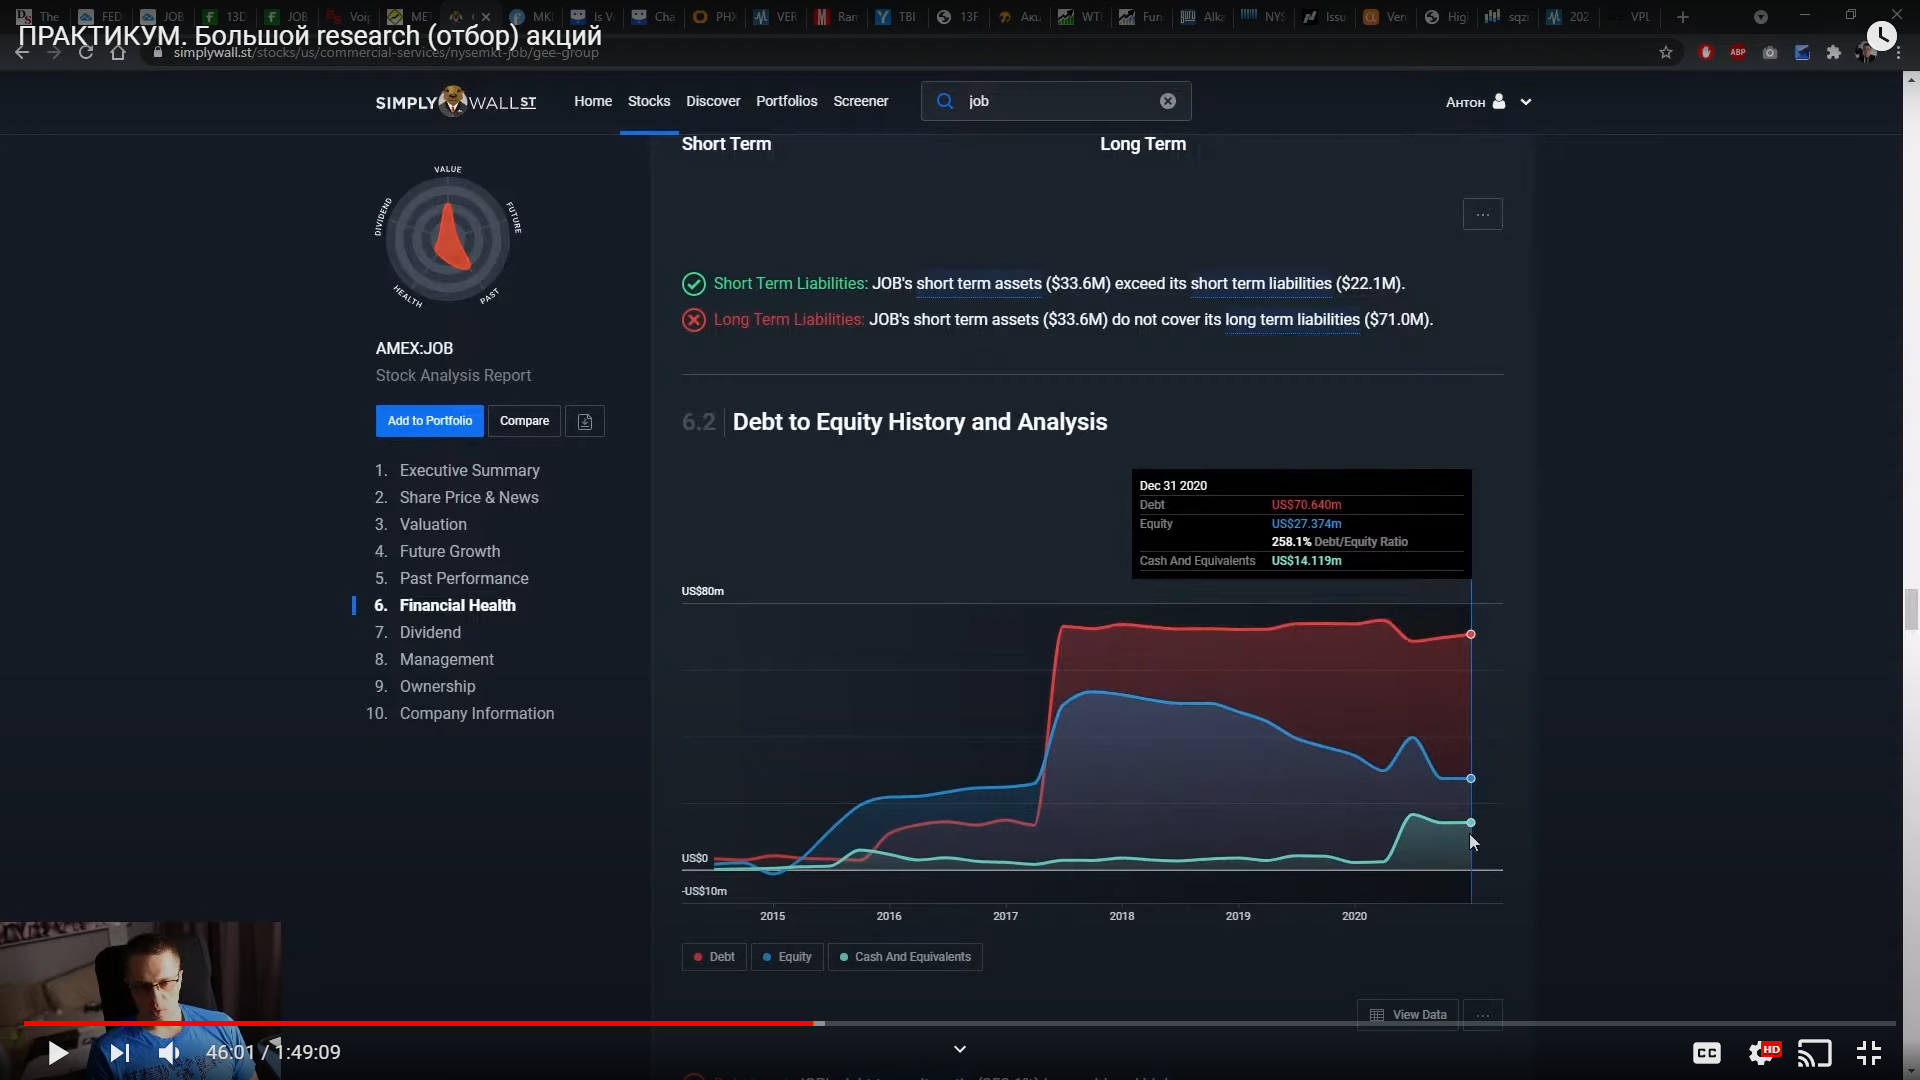The width and height of the screenshot is (1920, 1080).
Task: Click the Watch Later clock icon
Action: (x=1881, y=37)
